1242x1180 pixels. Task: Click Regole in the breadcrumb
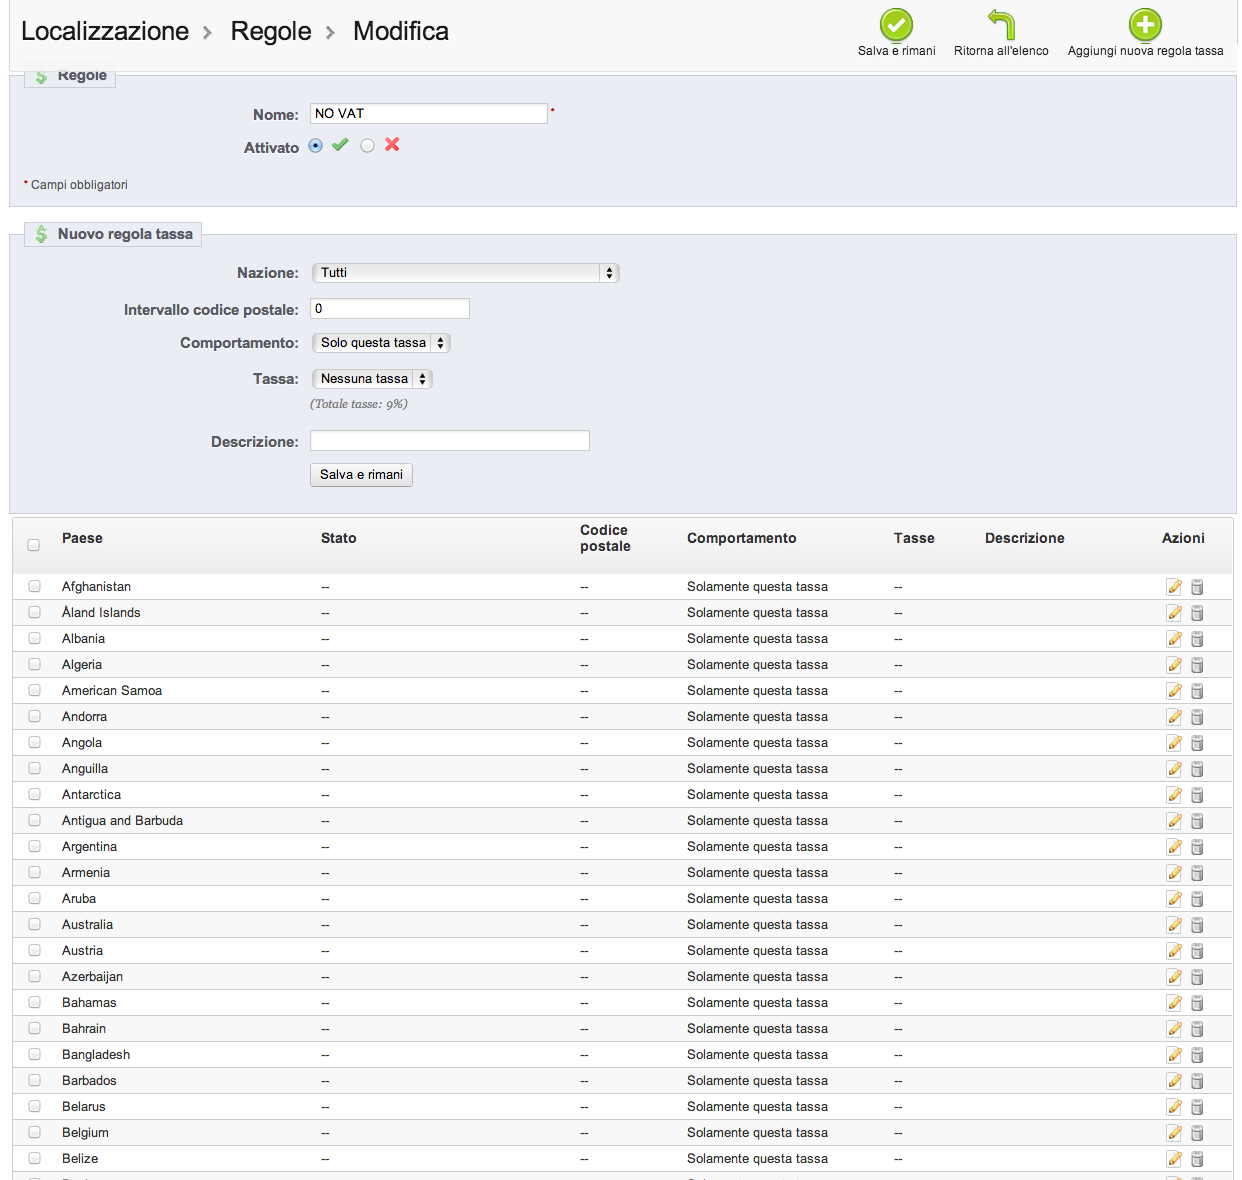(271, 31)
